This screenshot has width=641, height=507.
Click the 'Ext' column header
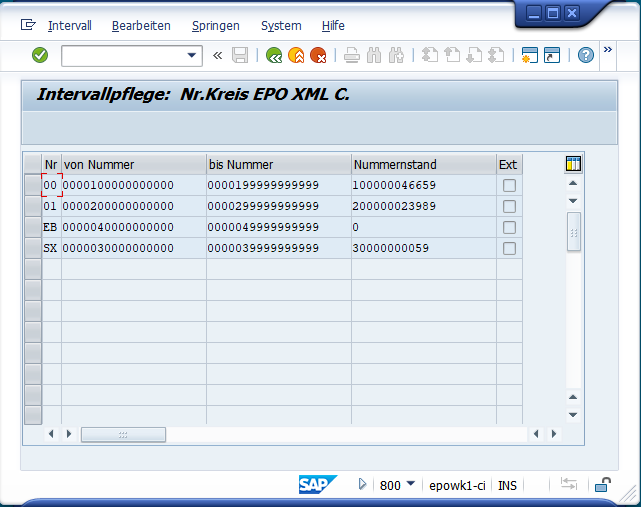pyautogui.click(x=509, y=164)
